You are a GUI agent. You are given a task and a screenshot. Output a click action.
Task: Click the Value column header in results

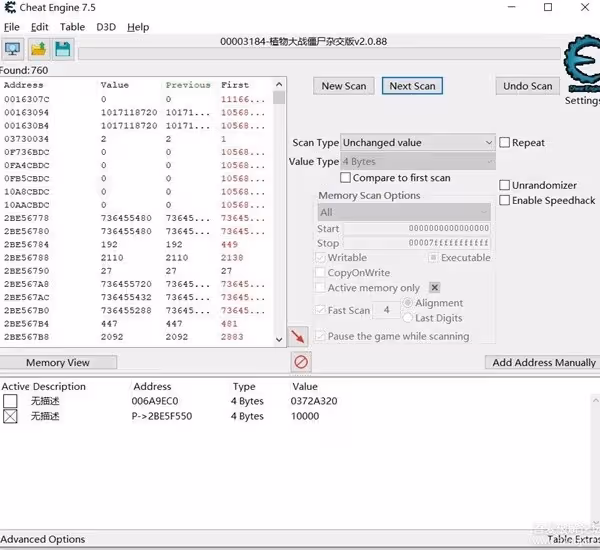[x=115, y=85]
